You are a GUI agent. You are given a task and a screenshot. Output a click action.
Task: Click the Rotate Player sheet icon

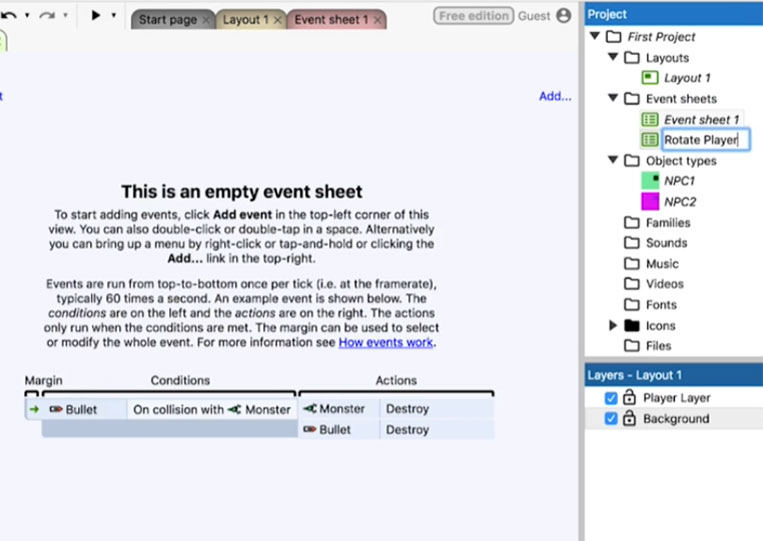650,140
